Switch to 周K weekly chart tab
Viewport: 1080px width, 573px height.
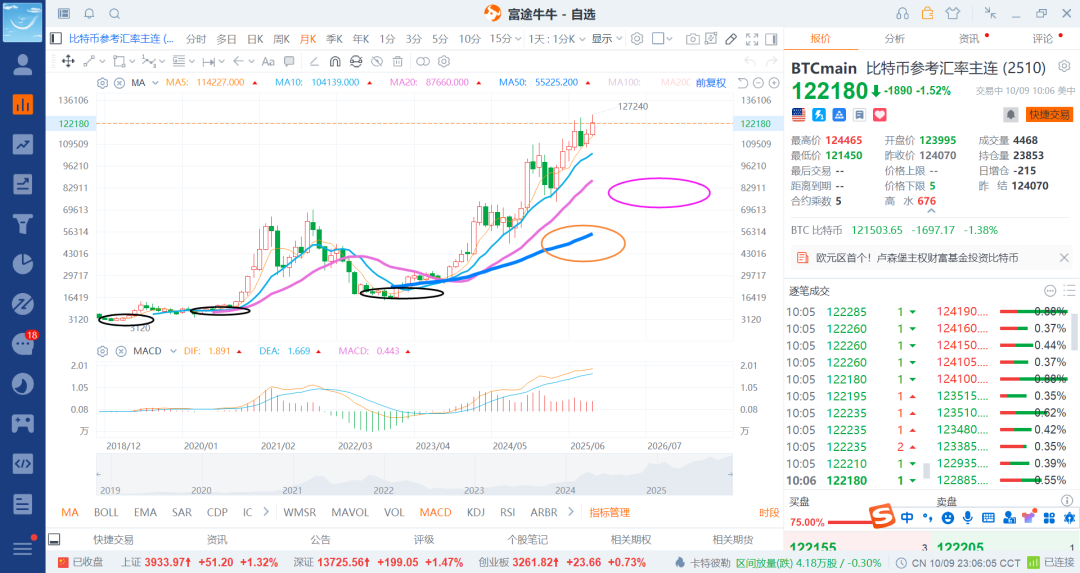click(x=282, y=39)
